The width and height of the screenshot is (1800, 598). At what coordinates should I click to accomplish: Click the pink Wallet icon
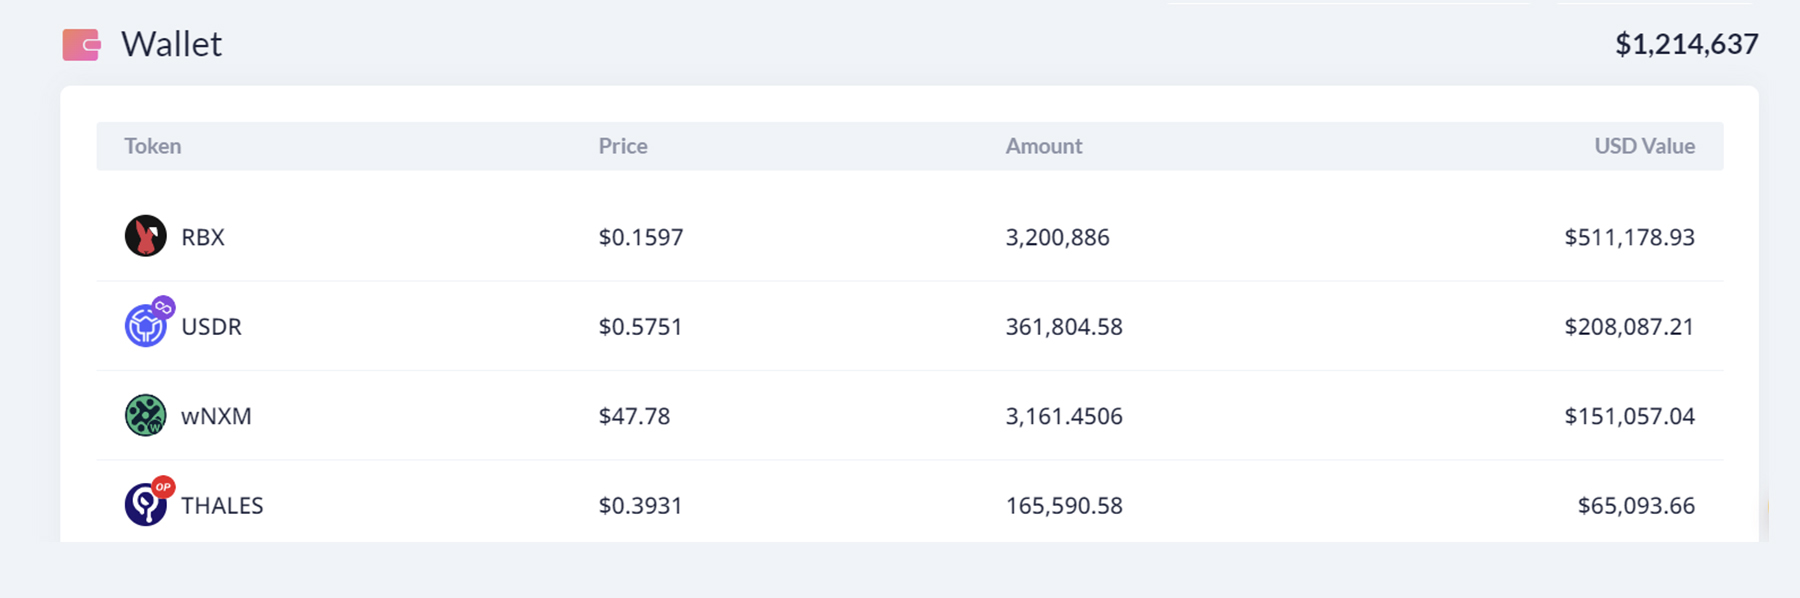81,45
